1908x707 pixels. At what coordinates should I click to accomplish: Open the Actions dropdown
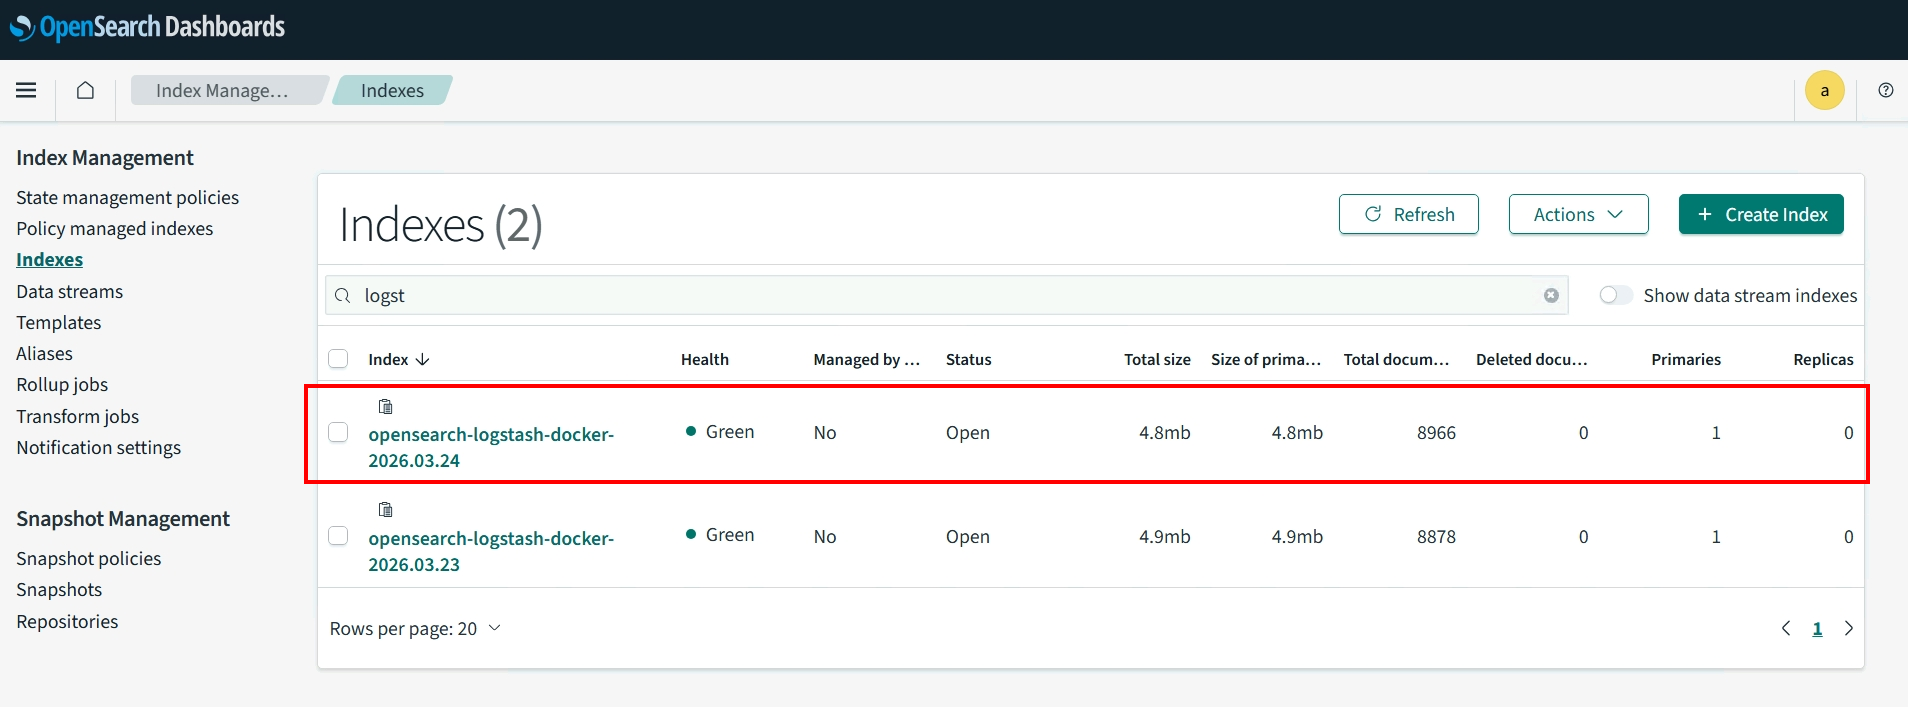(x=1578, y=214)
